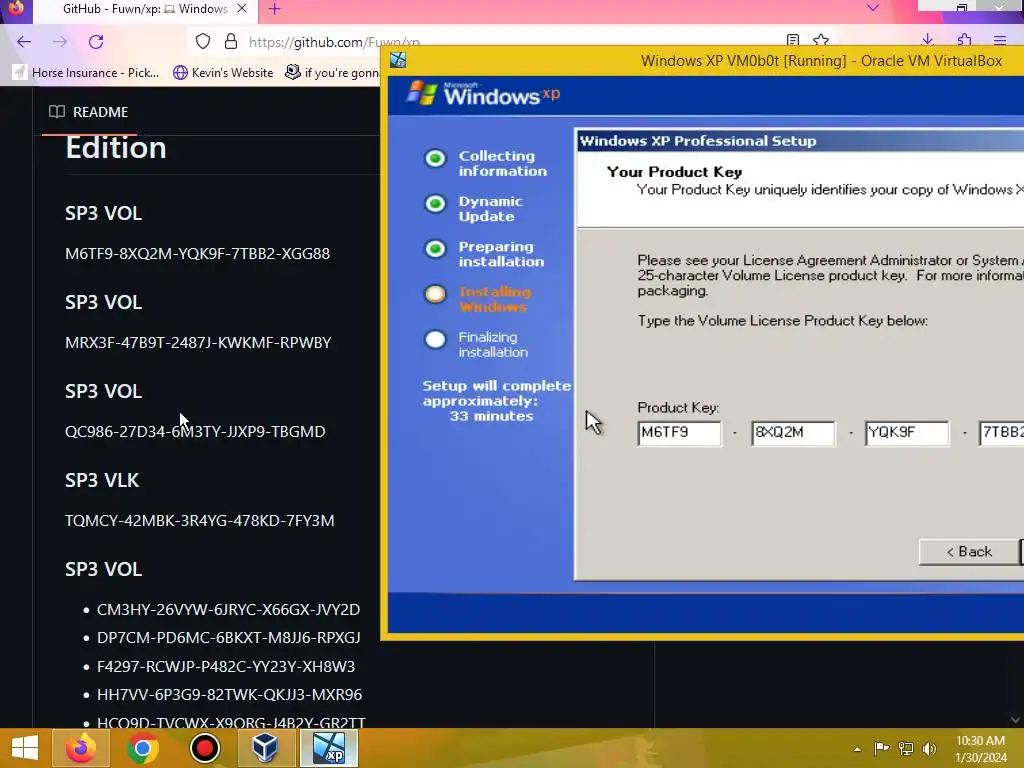Expand the list all tabs chevron
1024x768 pixels.
click(x=872, y=8)
